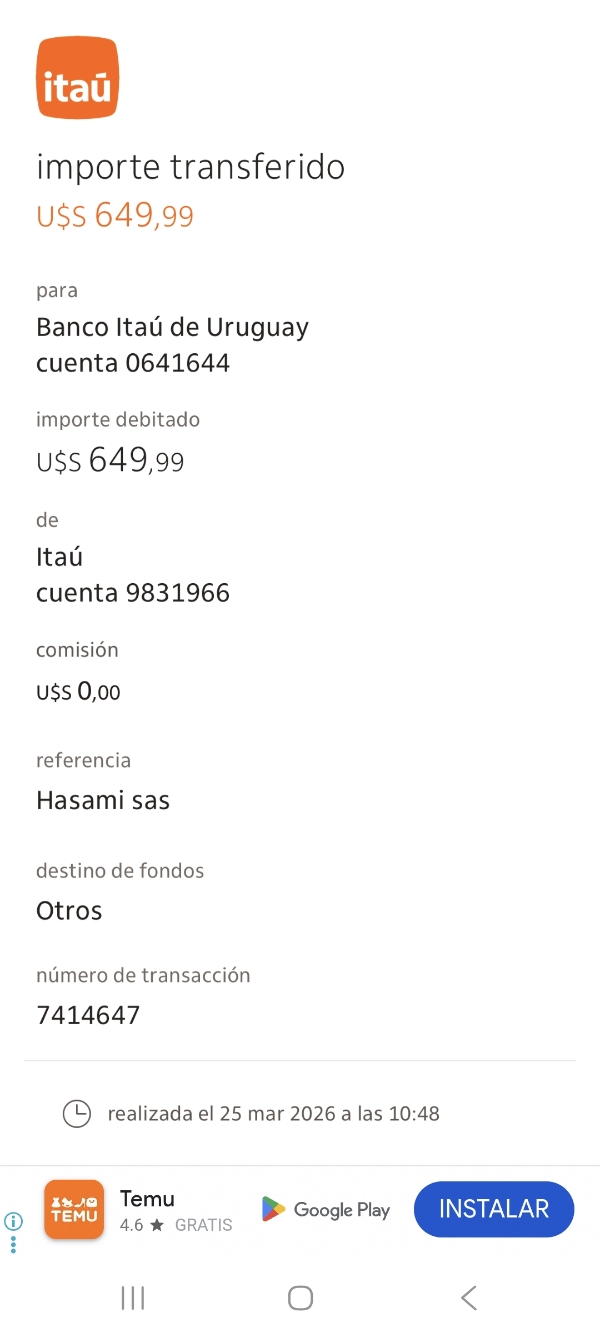This screenshot has width=600, height=1333.
Task: Go back with the Android back arrow
Action: [x=468, y=1298]
